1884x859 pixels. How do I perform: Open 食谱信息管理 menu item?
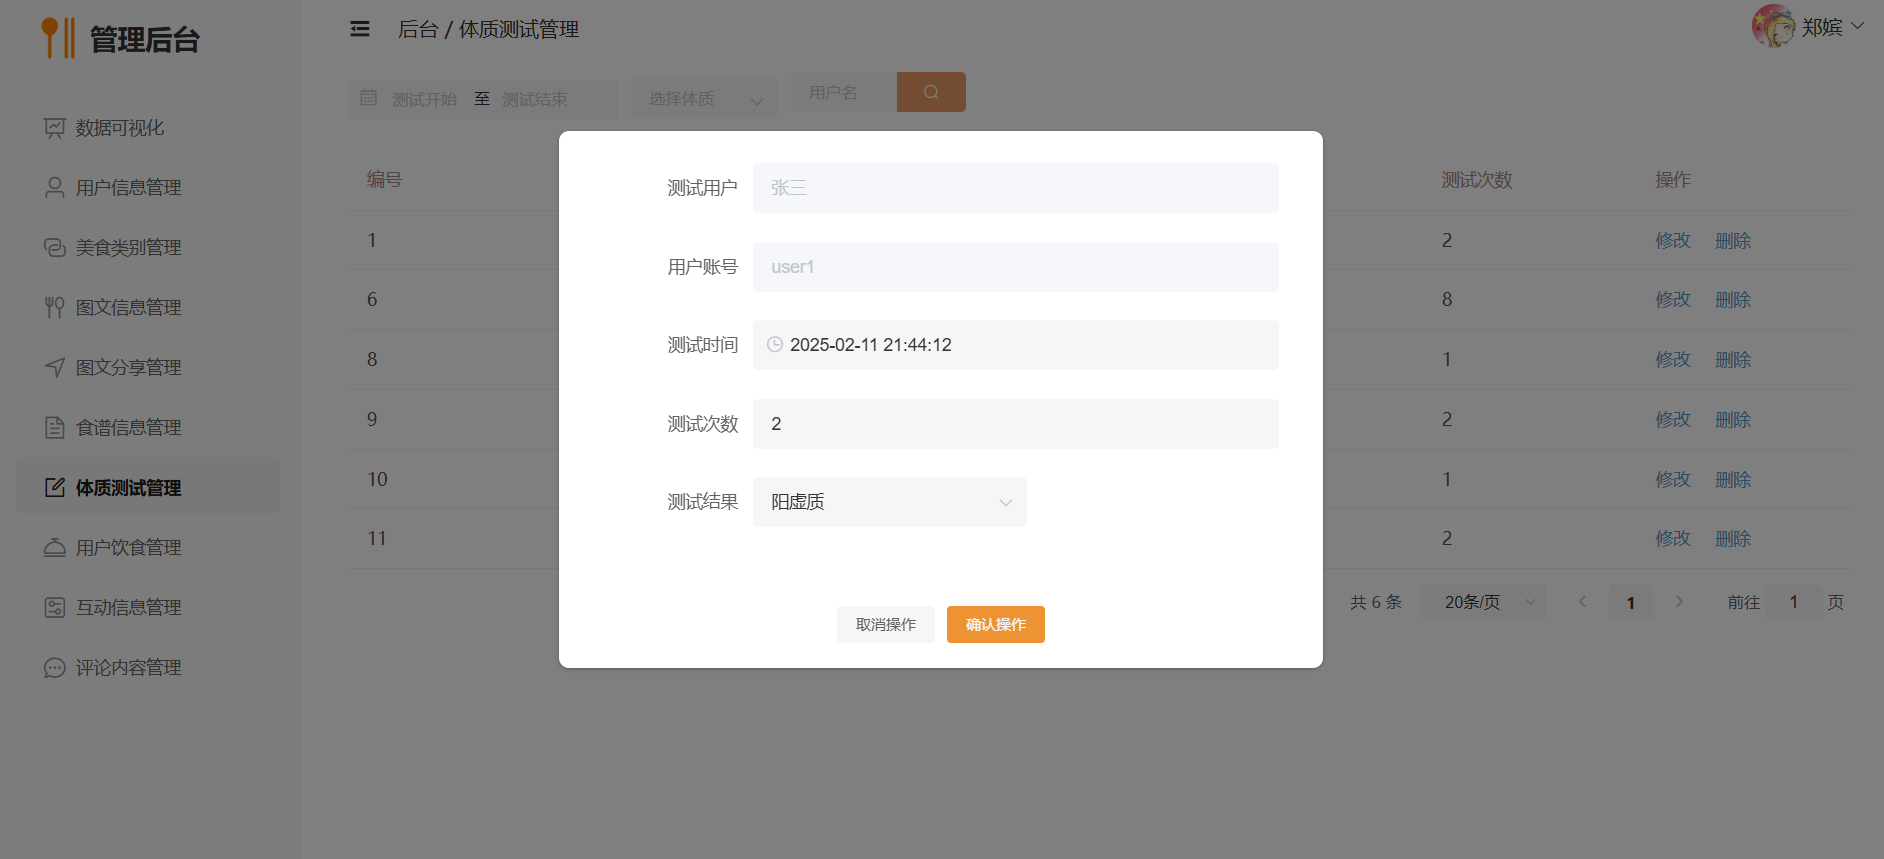coord(148,428)
